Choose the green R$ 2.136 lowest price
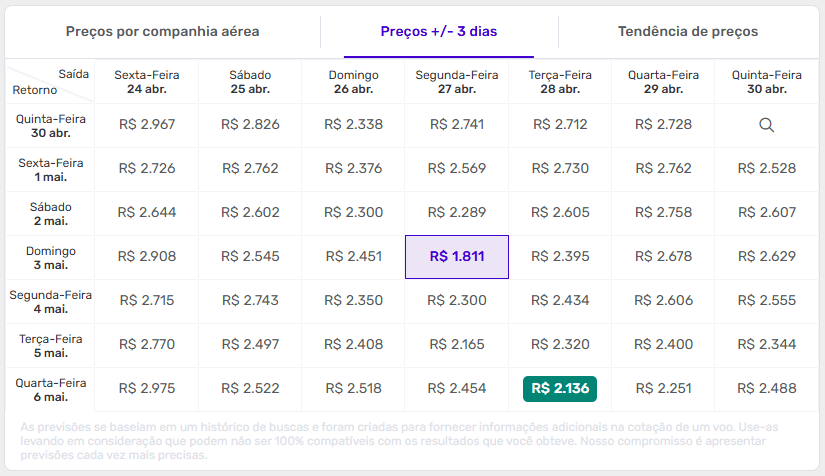 [559, 389]
